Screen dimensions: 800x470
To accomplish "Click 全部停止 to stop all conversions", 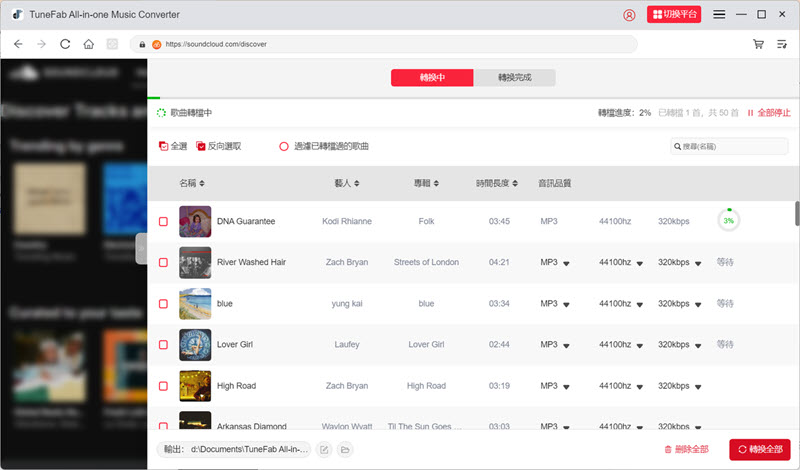I will (769, 113).
